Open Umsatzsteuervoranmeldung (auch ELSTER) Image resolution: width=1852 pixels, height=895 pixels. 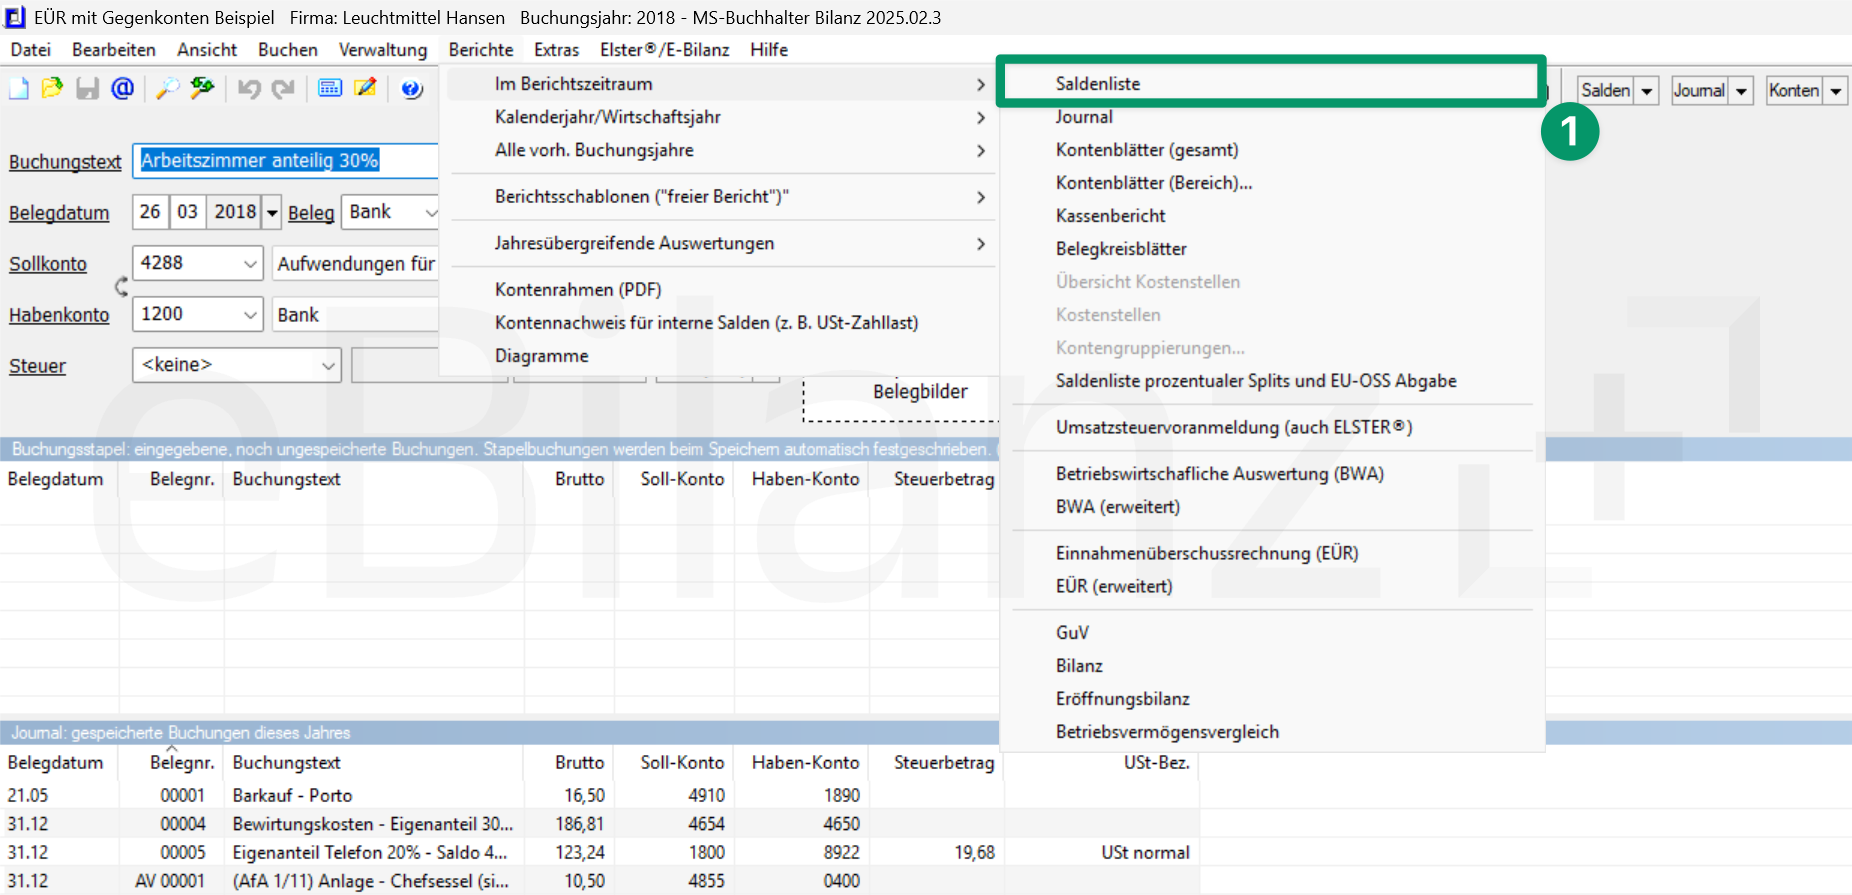pyautogui.click(x=1272, y=427)
